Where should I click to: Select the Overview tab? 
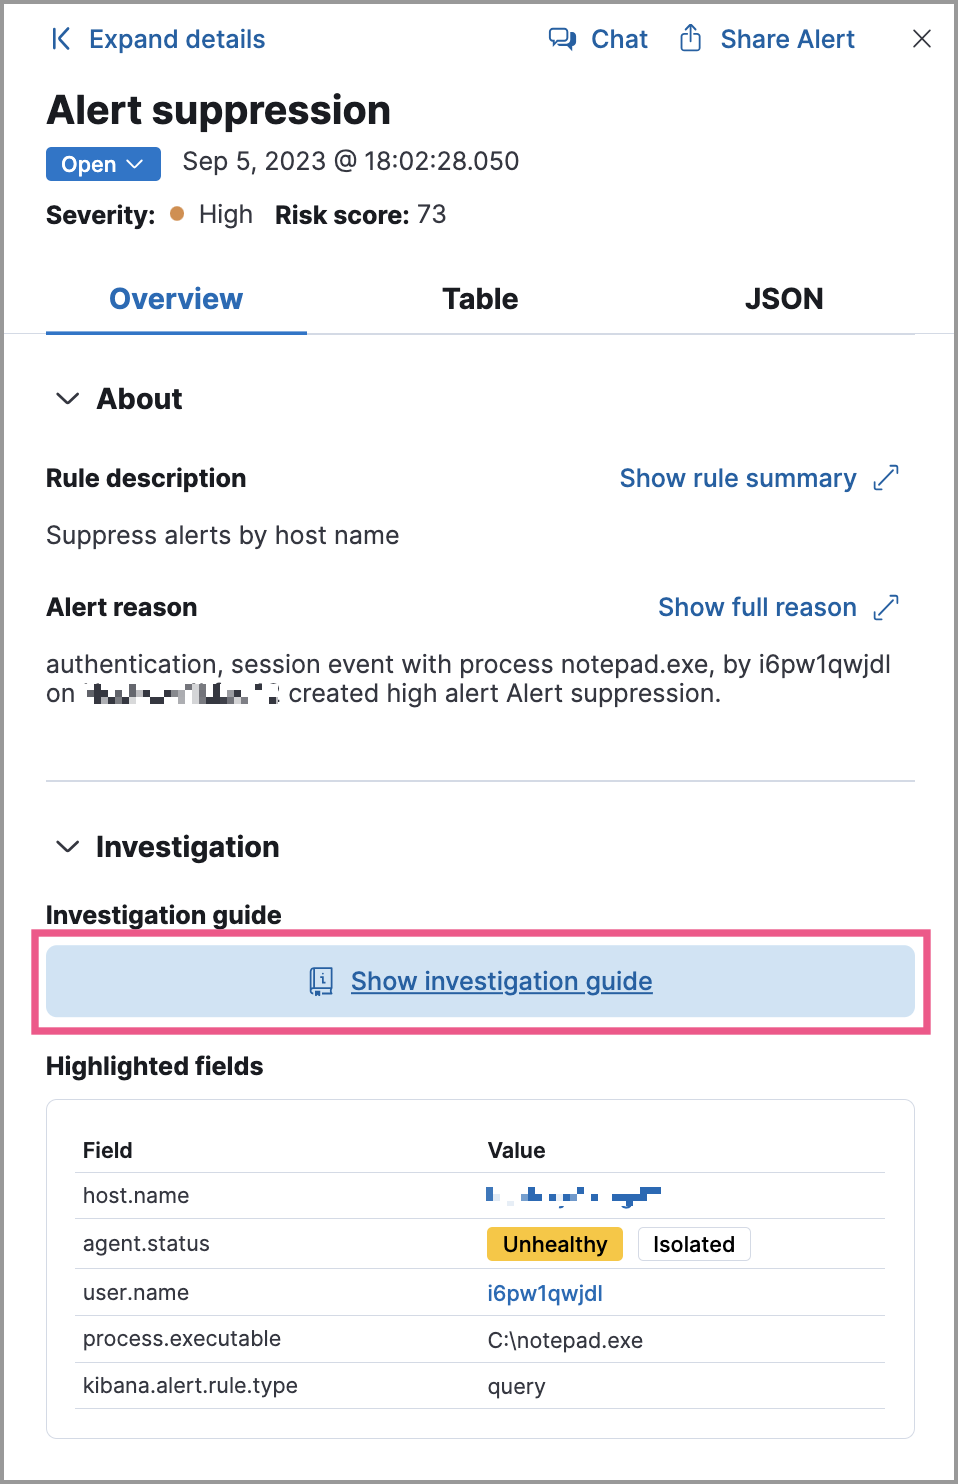[176, 299]
